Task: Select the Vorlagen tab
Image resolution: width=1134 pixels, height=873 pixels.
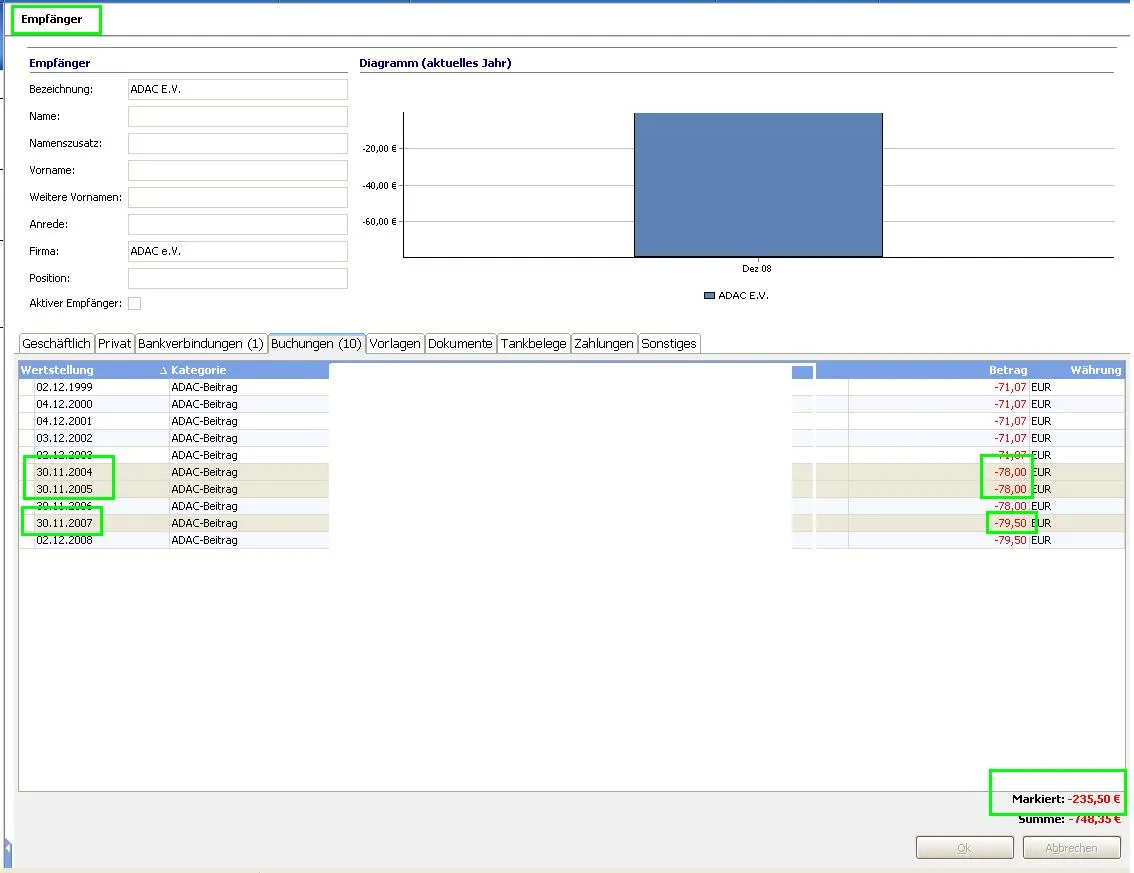Action: (x=395, y=343)
